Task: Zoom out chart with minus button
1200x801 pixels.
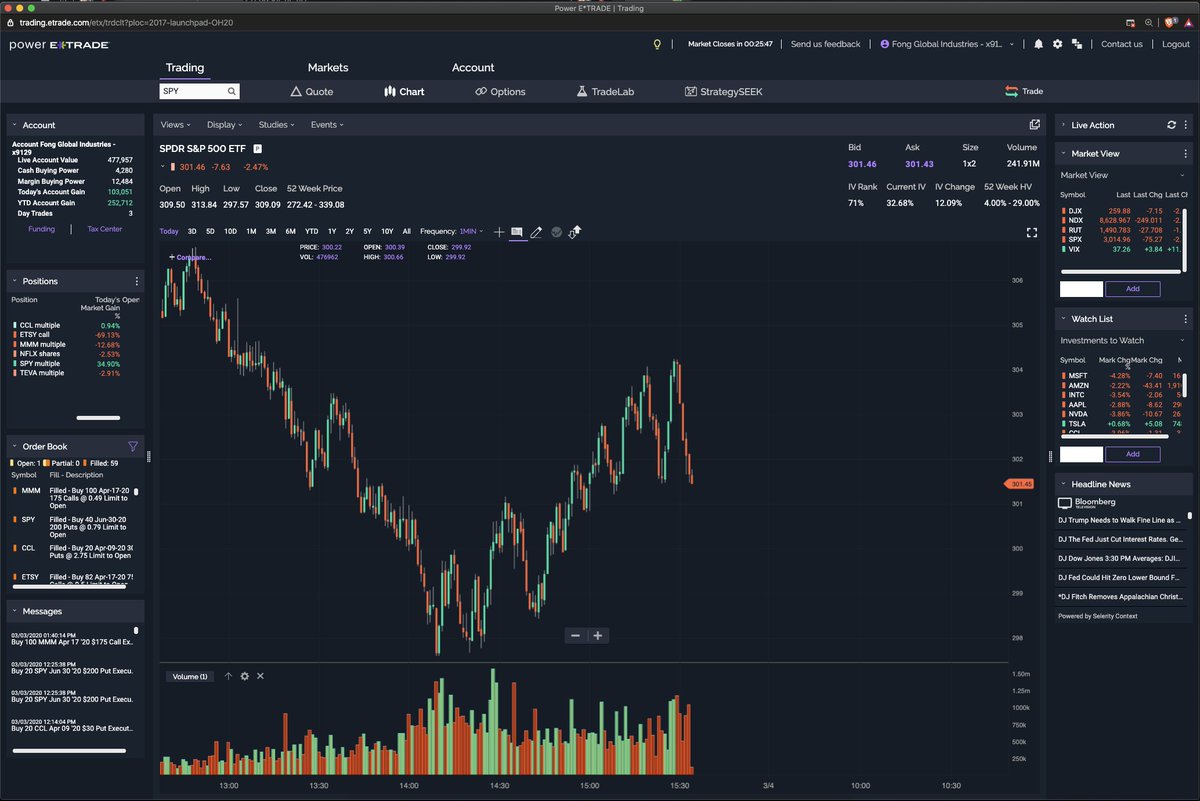Action: click(575, 635)
